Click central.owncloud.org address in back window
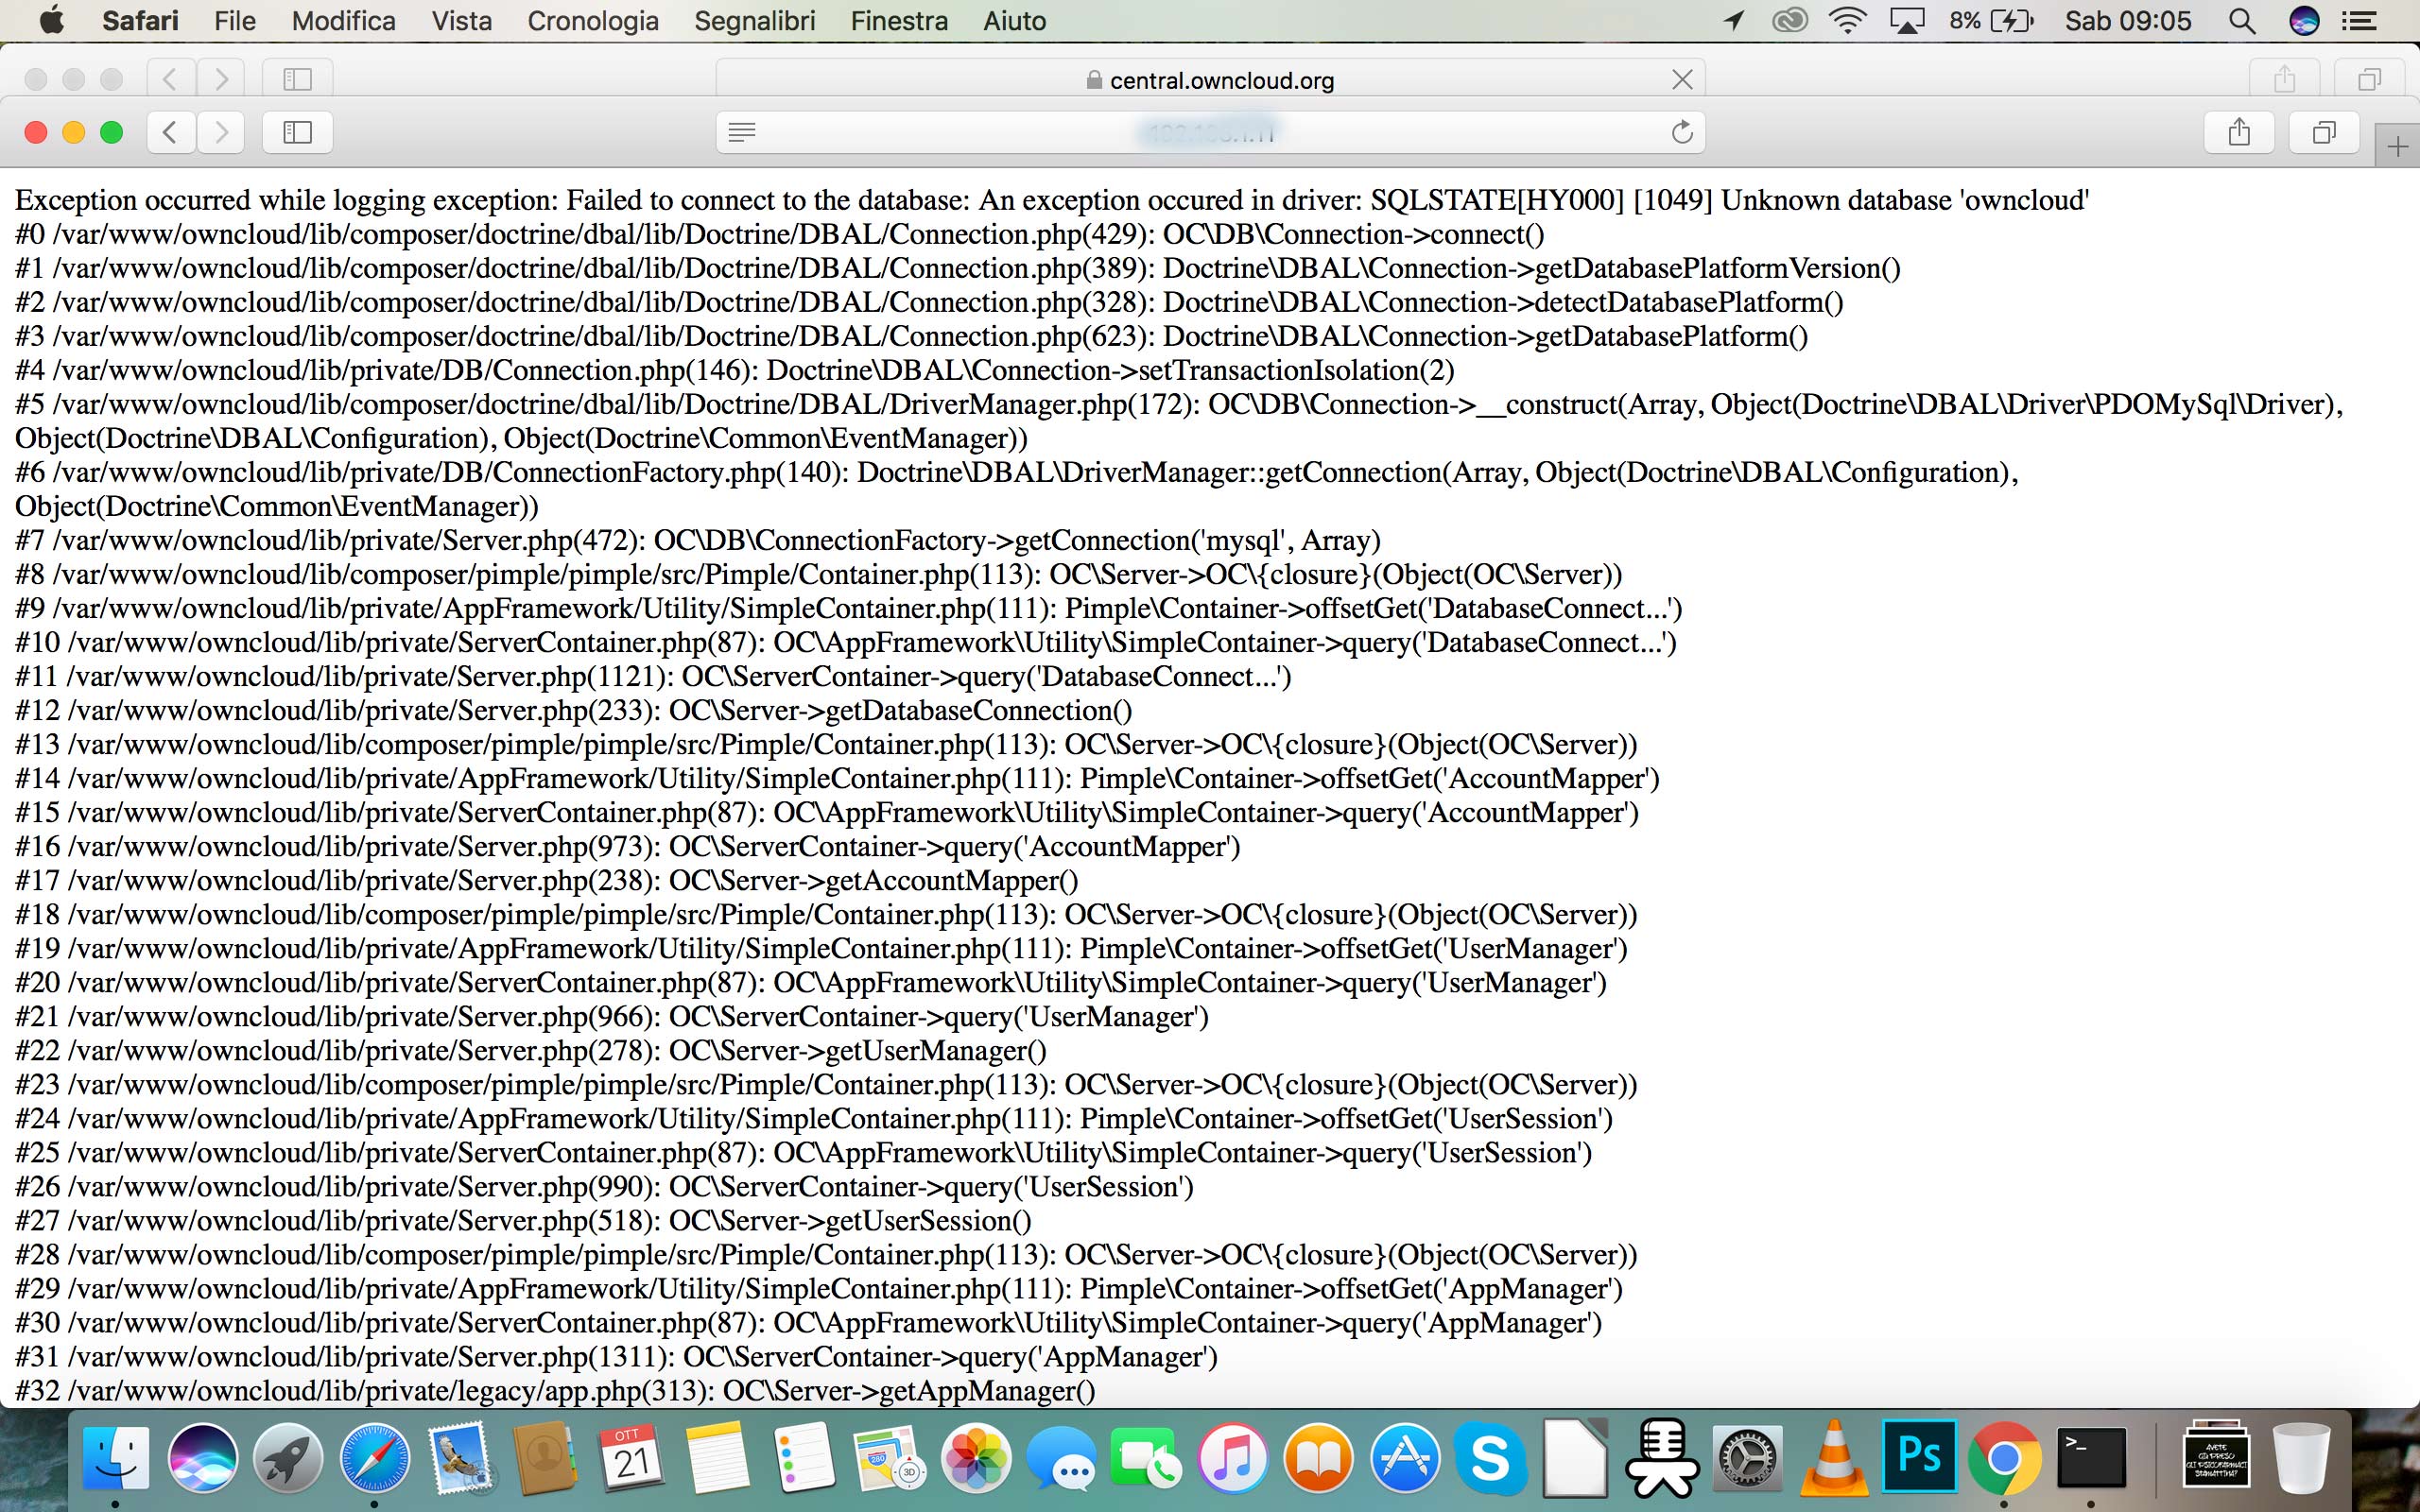Viewport: 2420px width, 1512px height. [x=1221, y=80]
